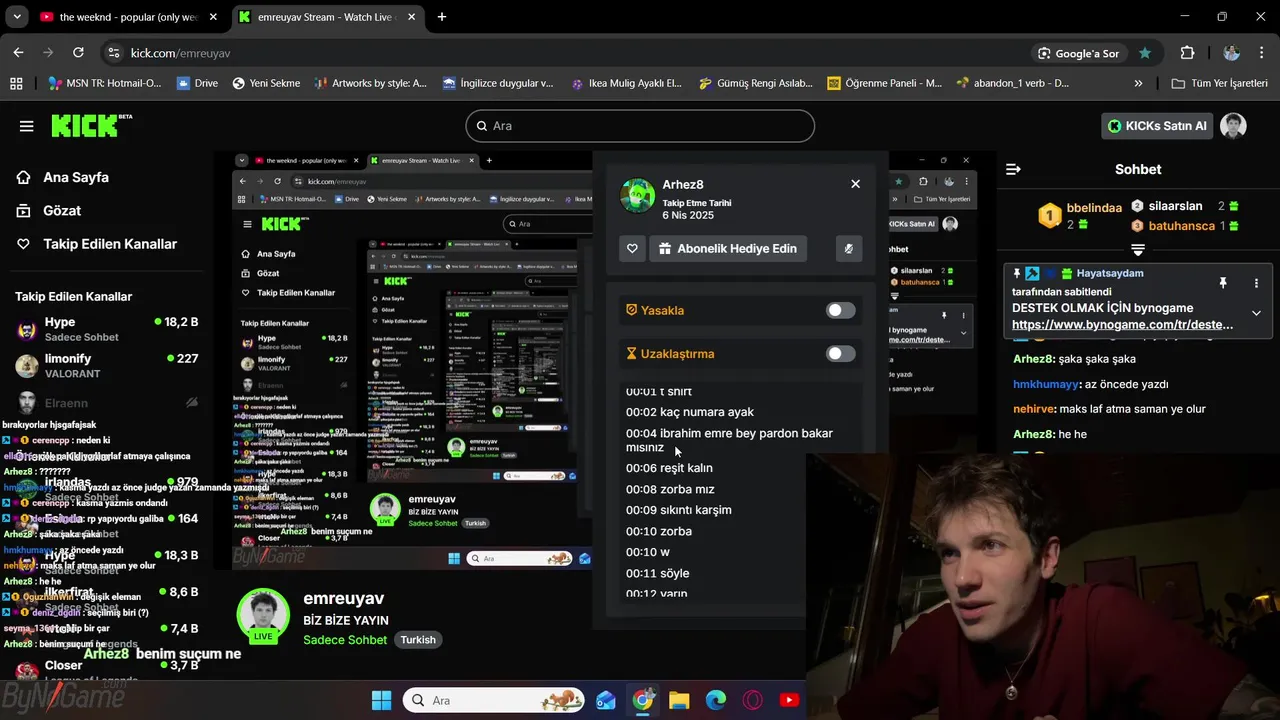The image size is (1280, 720).
Task: Open the Chrome apps grid bookmark
Action: [x=16, y=83]
